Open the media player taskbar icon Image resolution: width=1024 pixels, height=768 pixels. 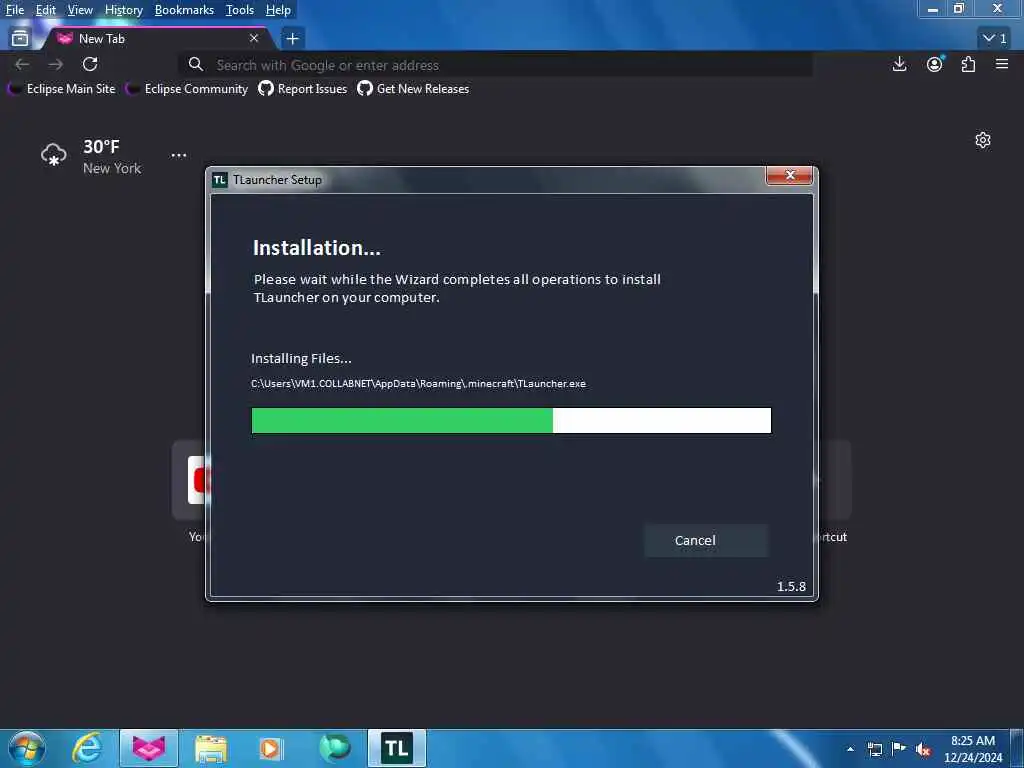(271, 748)
